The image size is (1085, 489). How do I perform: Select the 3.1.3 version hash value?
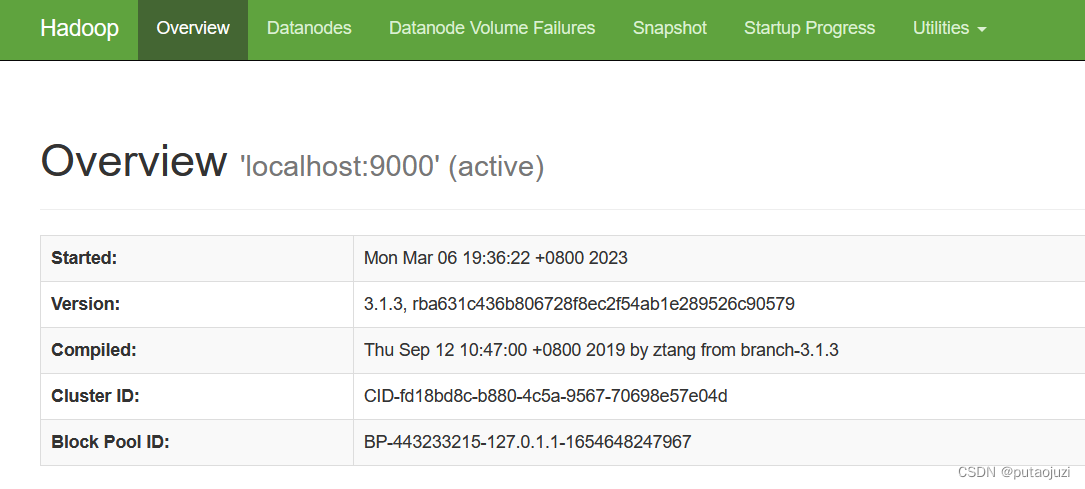pyautogui.click(x=579, y=304)
